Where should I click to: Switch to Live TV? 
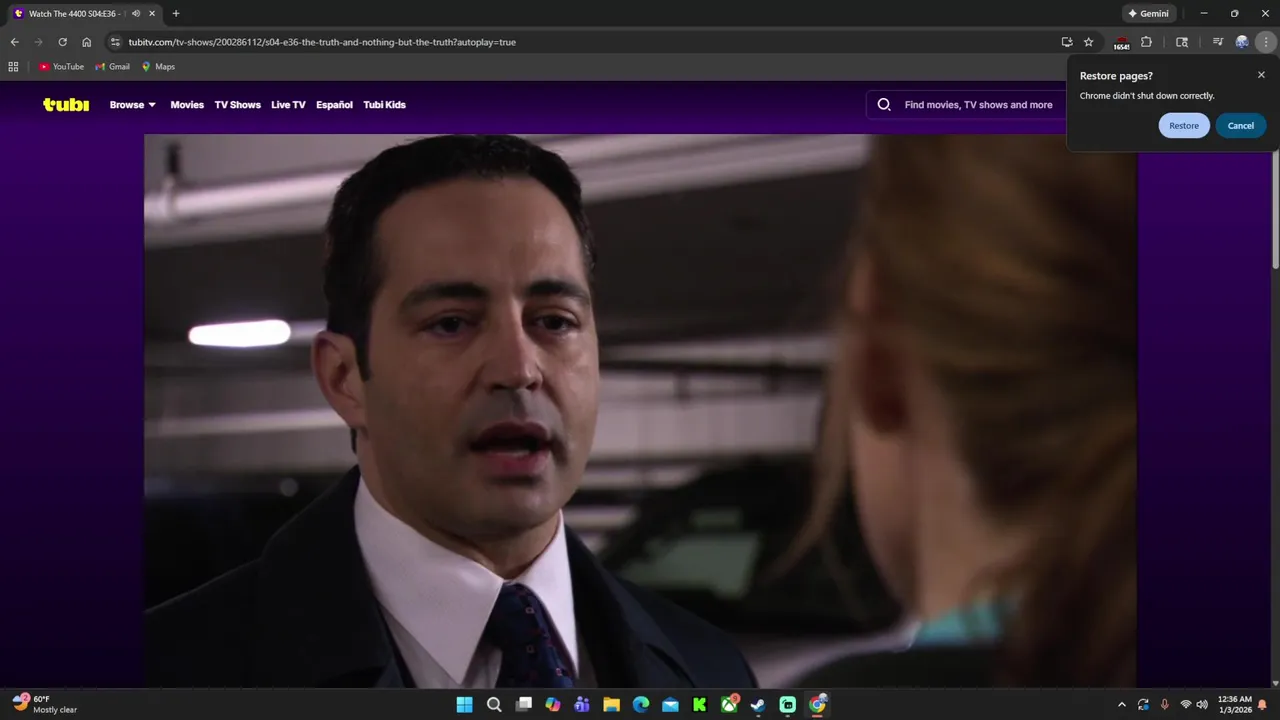288,104
